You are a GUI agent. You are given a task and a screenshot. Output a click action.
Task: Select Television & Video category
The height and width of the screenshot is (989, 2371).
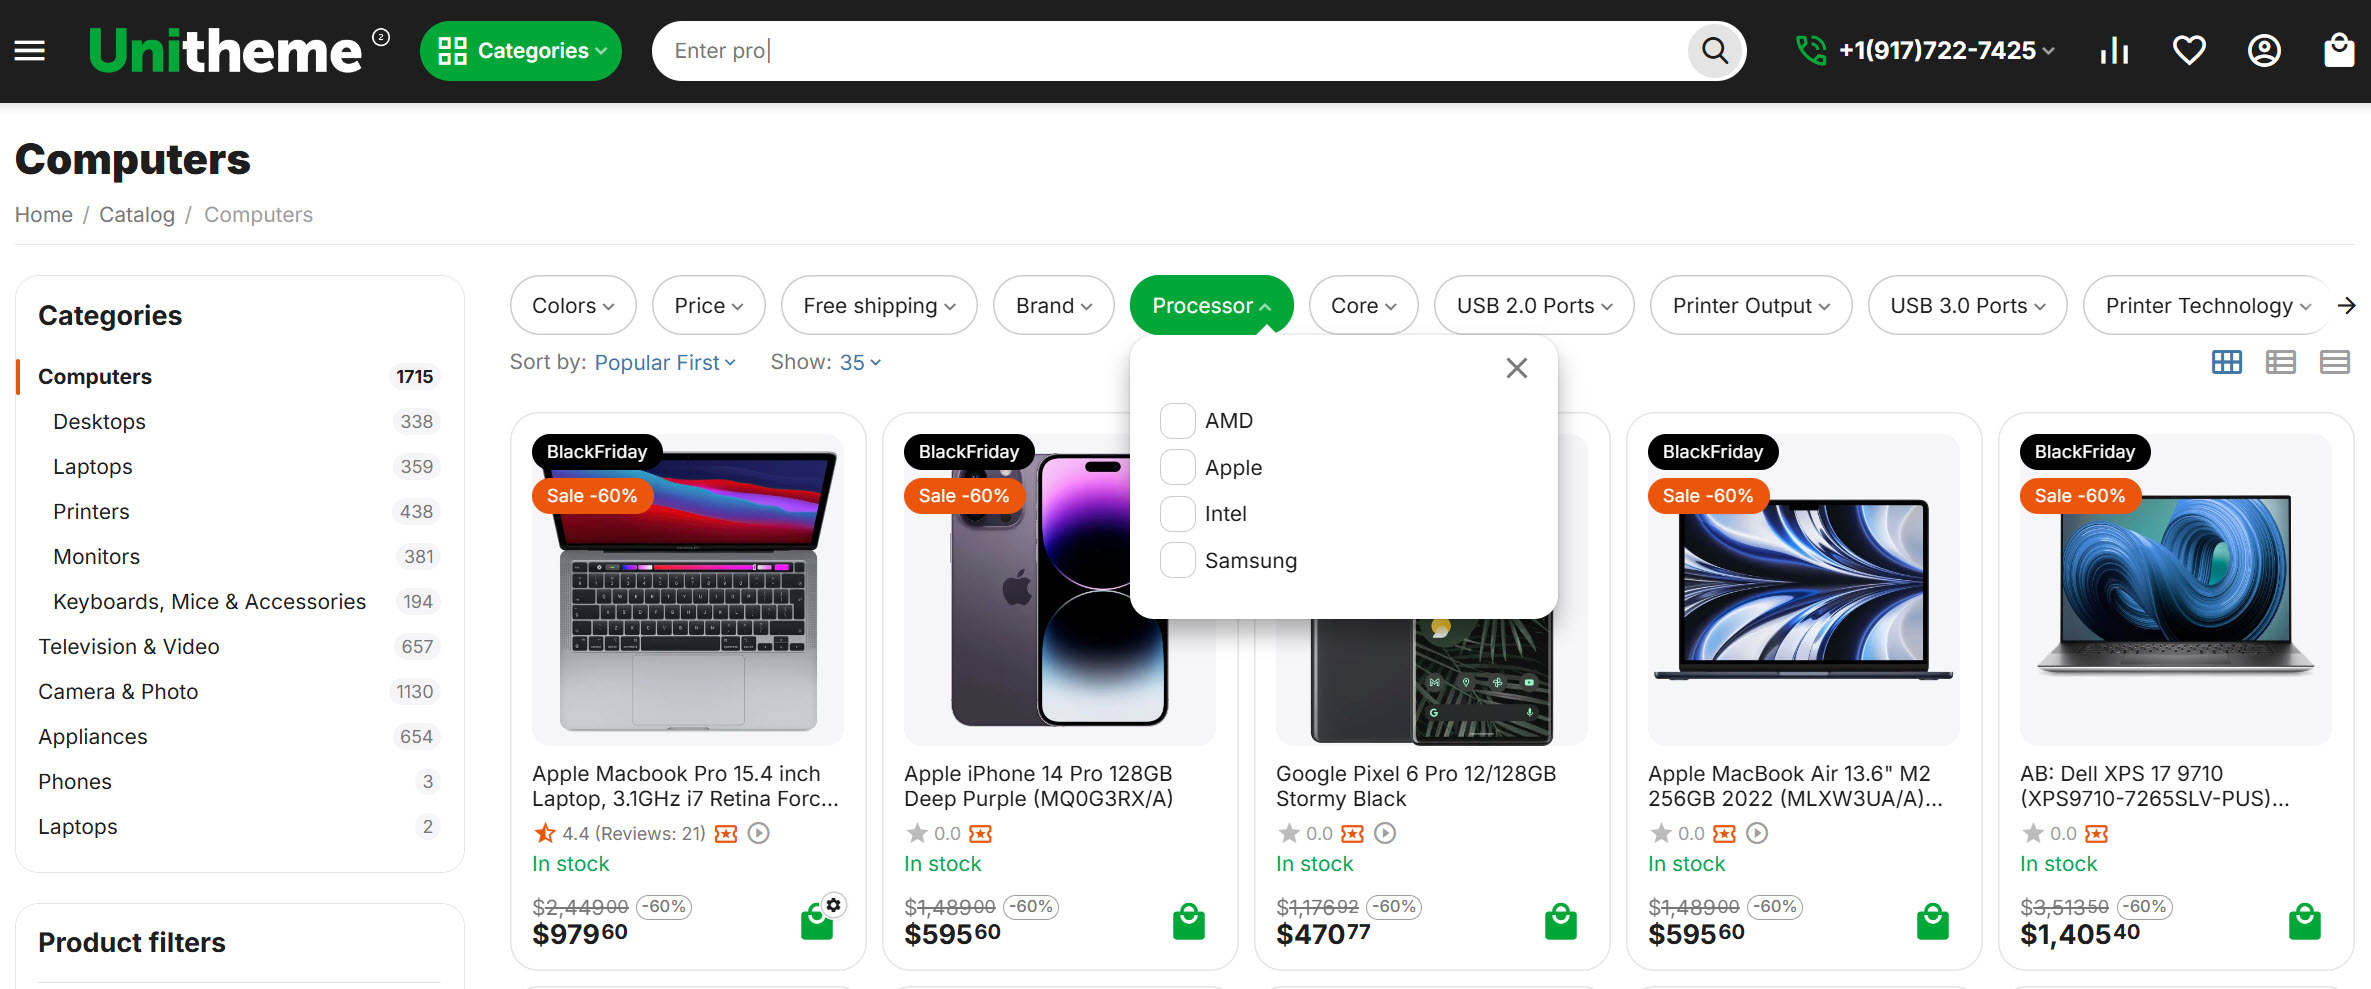(x=129, y=647)
